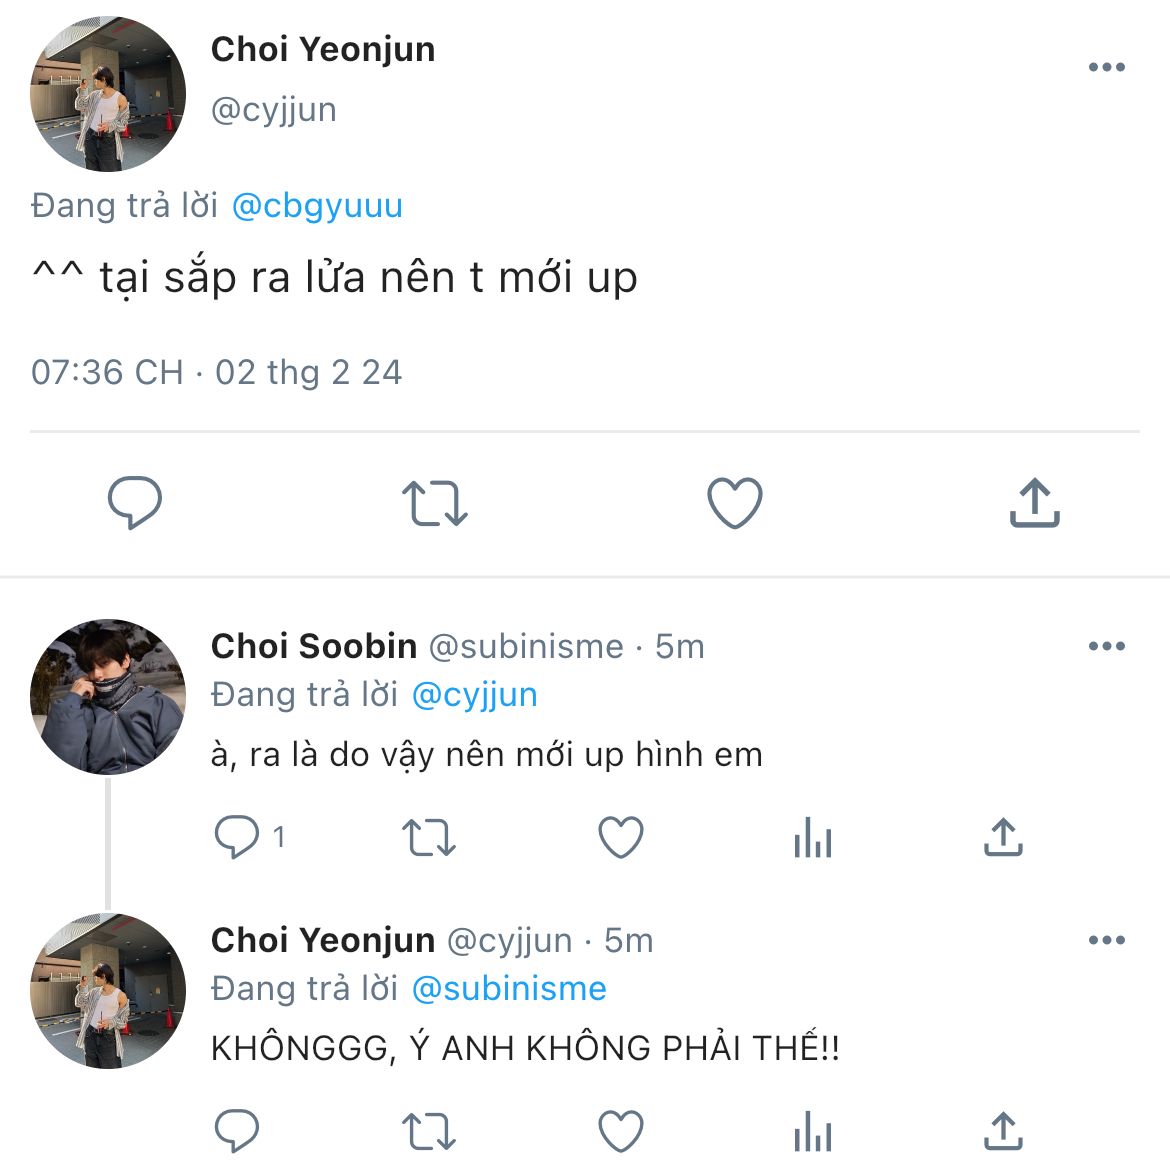Open Choi Yeonjun's avatar on main tweet
Image resolution: width=1170 pixels, height=1169 pixels.
[108, 94]
